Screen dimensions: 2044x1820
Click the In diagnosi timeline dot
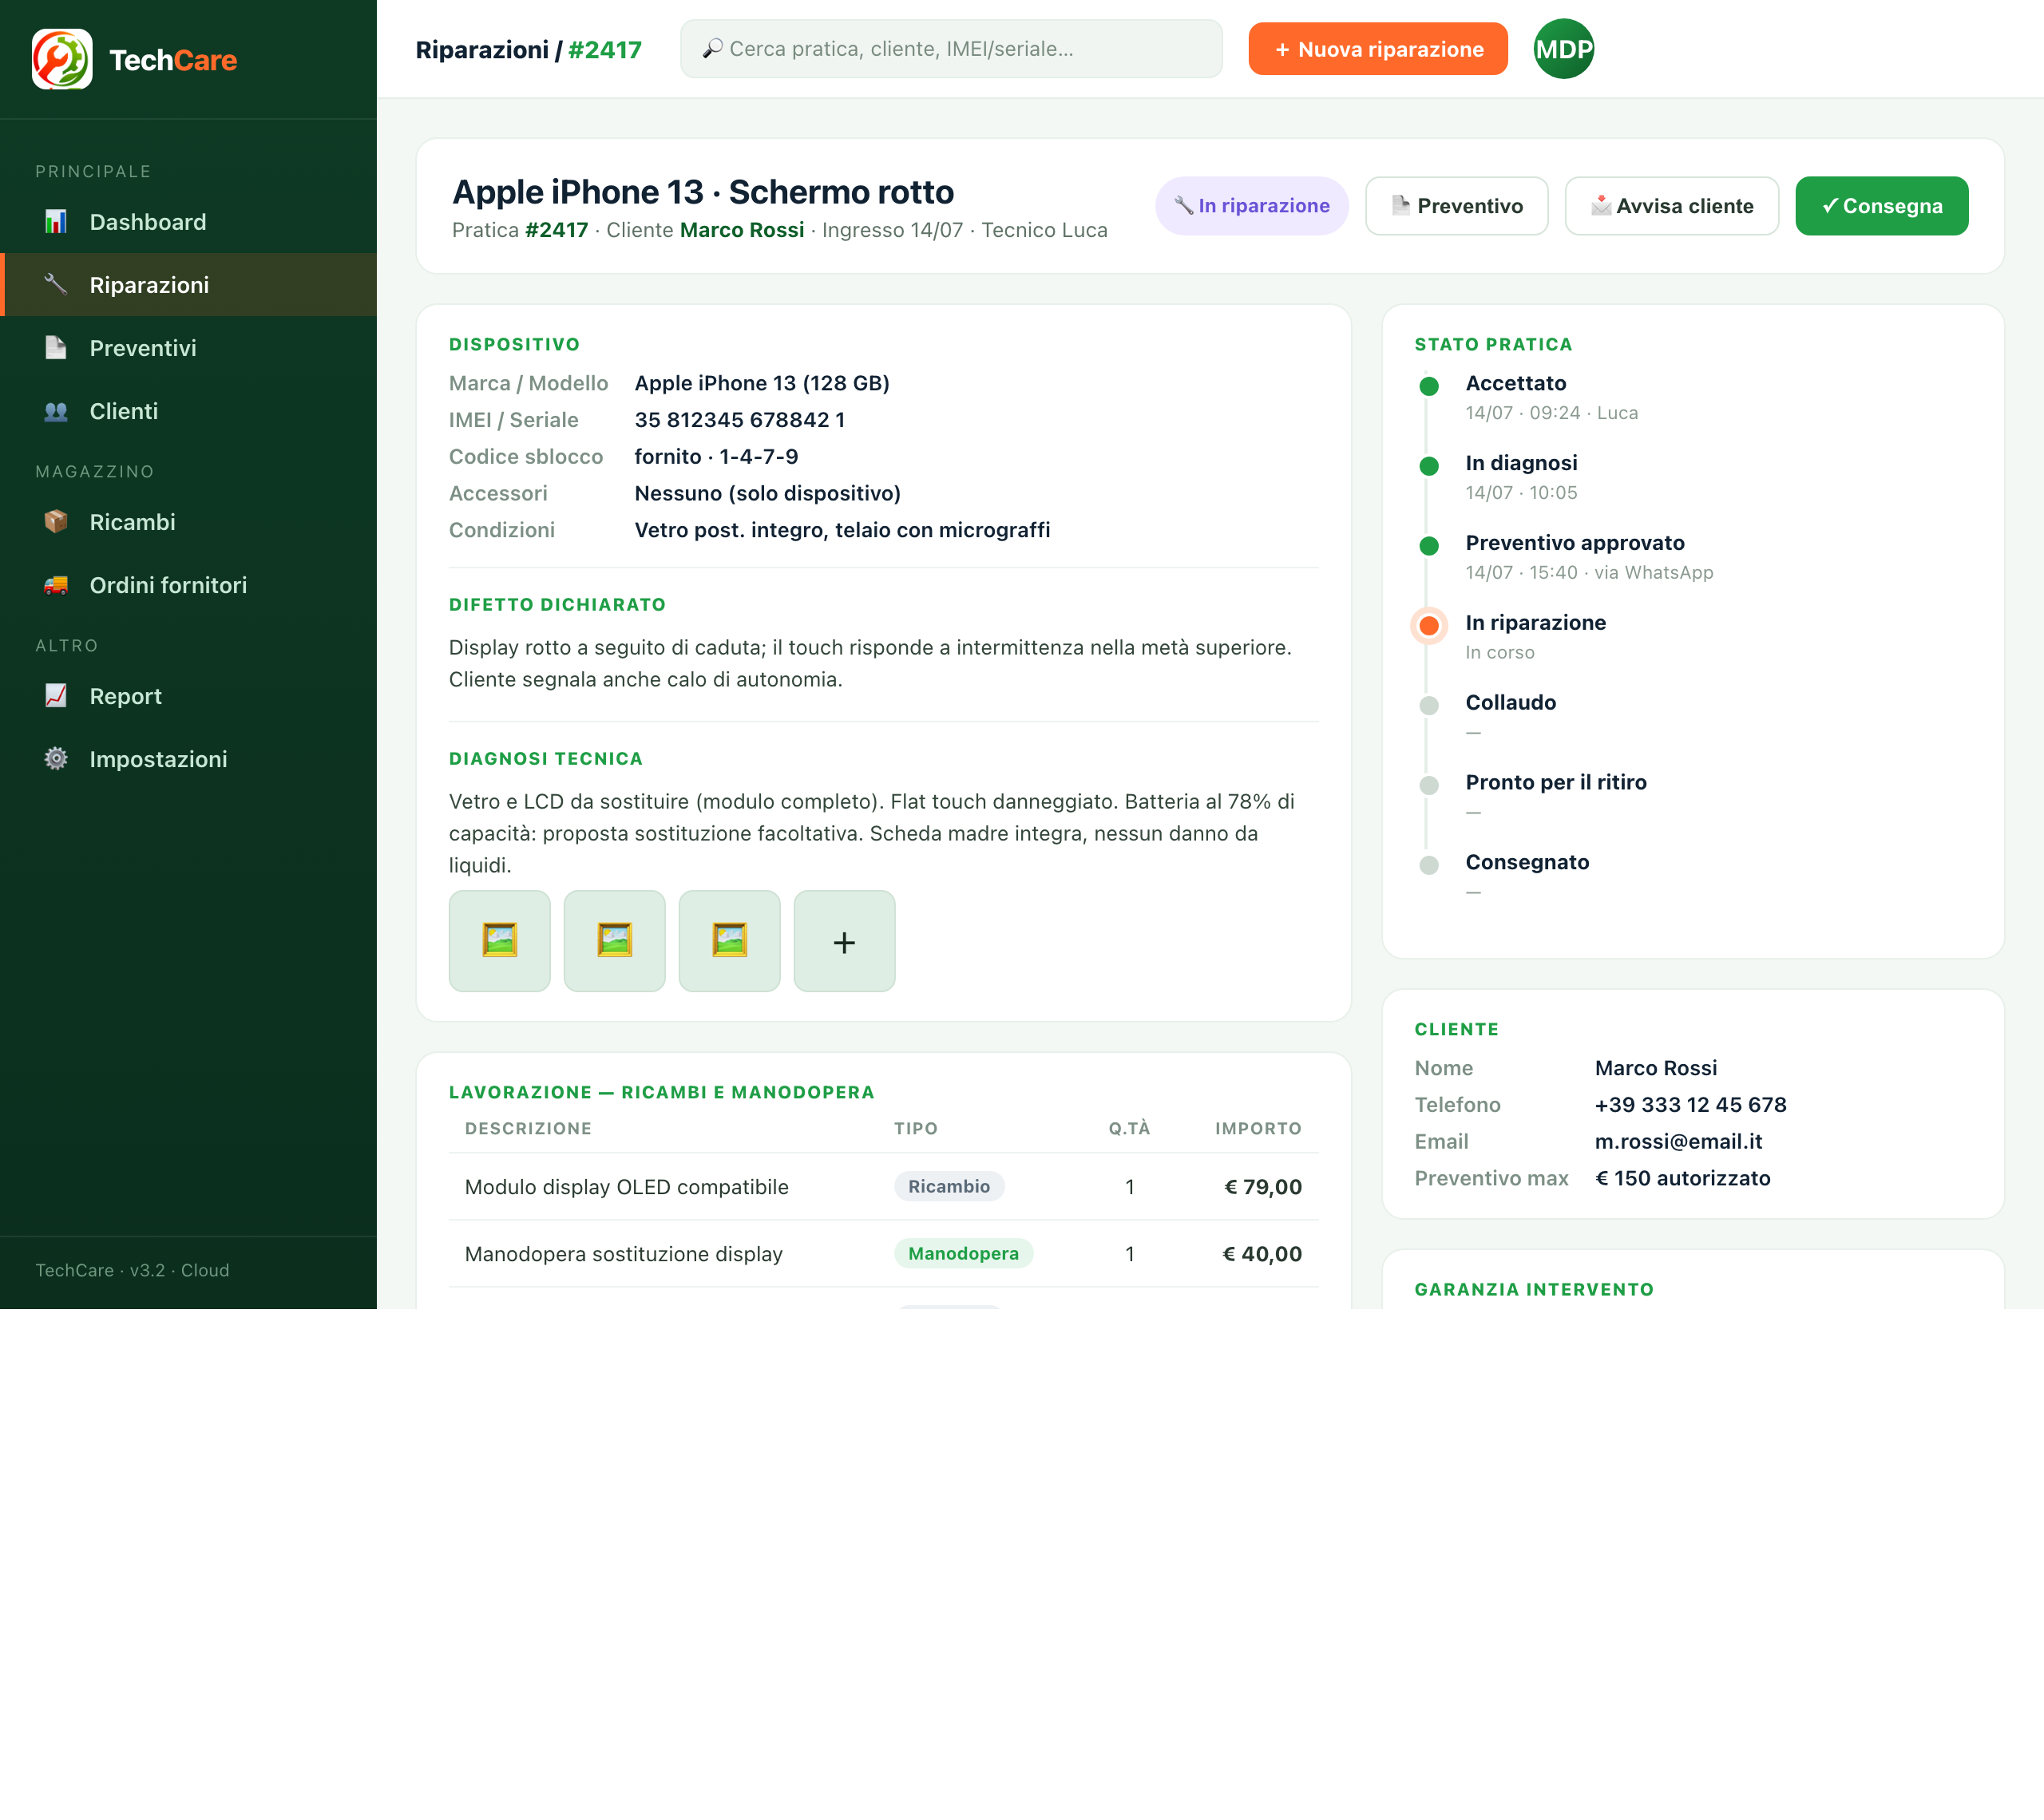[x=1429, y=466]
